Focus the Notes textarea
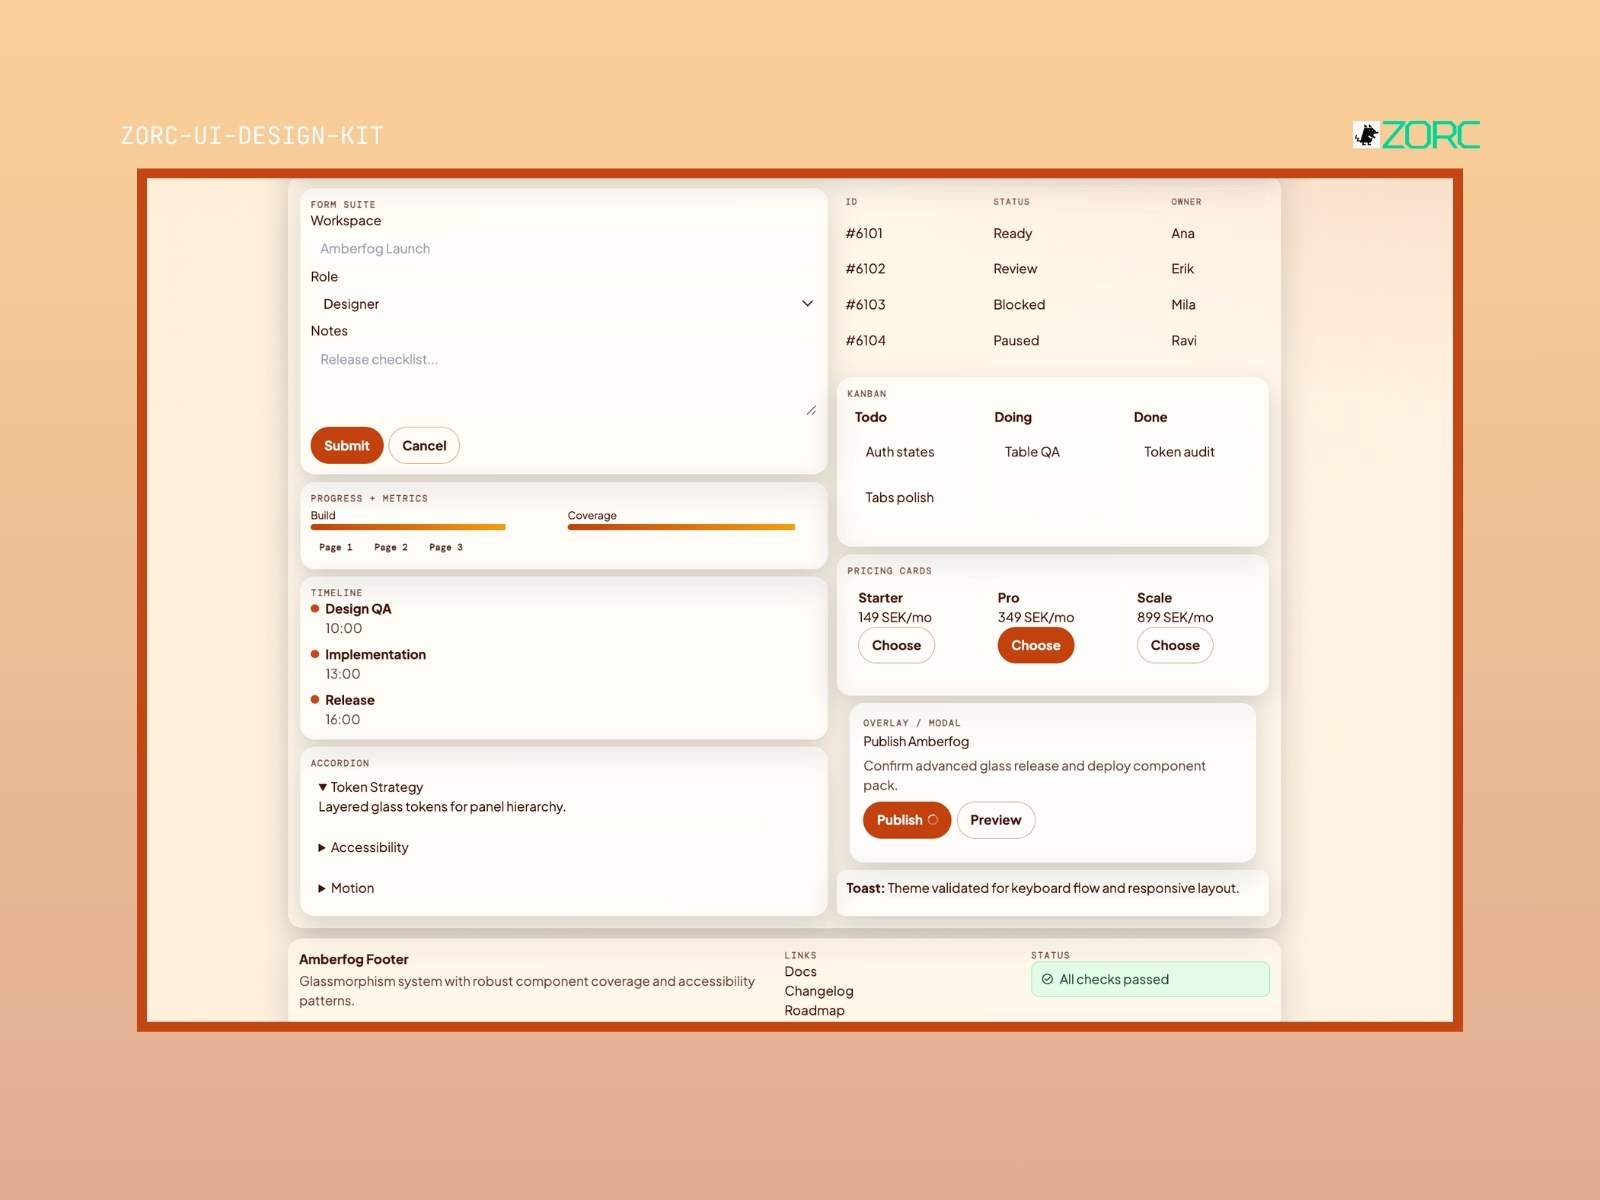1600x1200 pixels. pyautogui.click(x=563, y=381)
